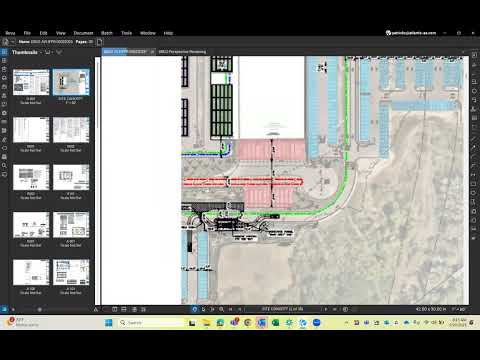Click the page size readout in status bar
Viewport: 480px width, 360px height.
[x=431, y=309]
